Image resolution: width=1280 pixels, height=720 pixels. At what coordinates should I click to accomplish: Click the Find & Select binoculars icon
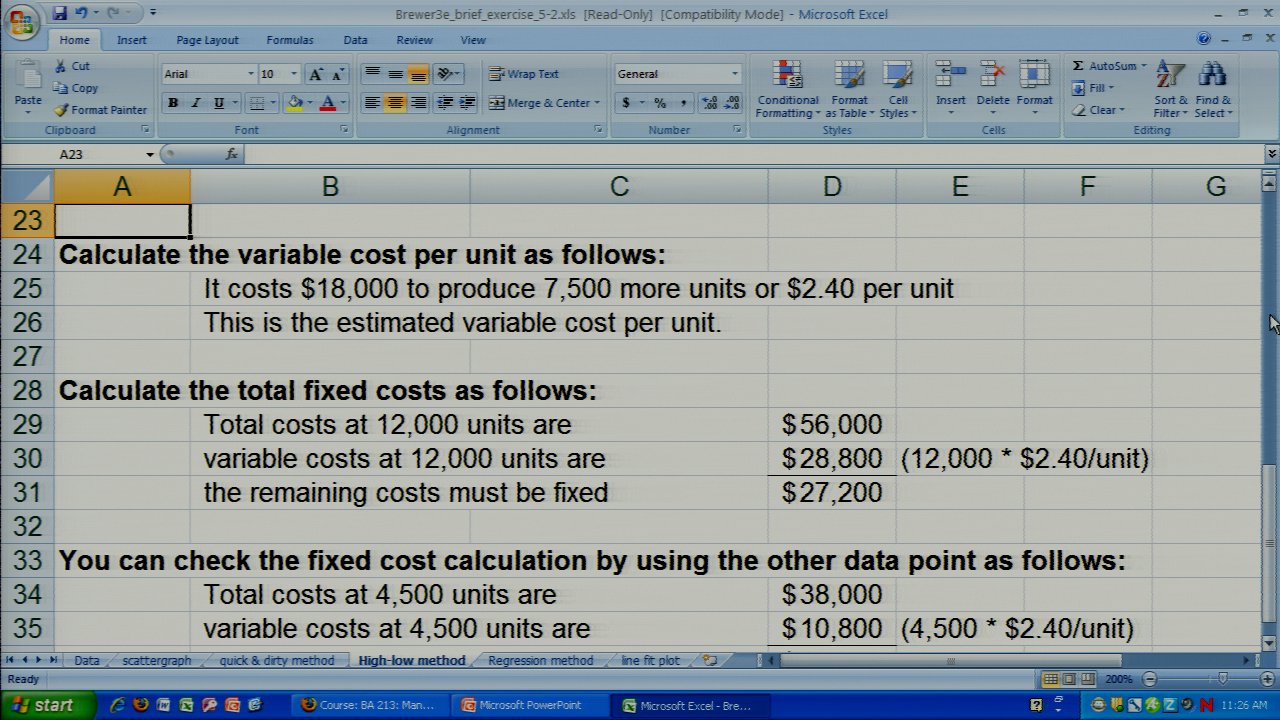click(x=1212, y=78)
